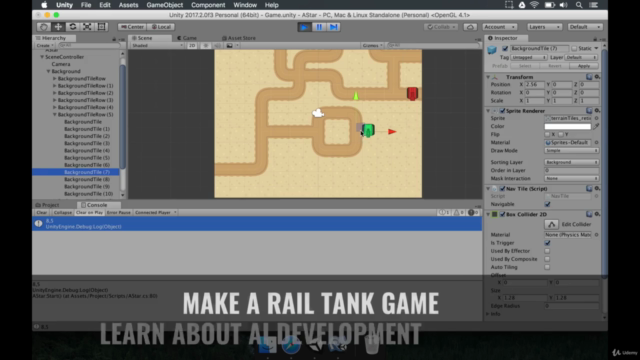Open Transform component gear menu
Image resolution: width=640 pixels, height=360 pixels.
click(597, 77)
